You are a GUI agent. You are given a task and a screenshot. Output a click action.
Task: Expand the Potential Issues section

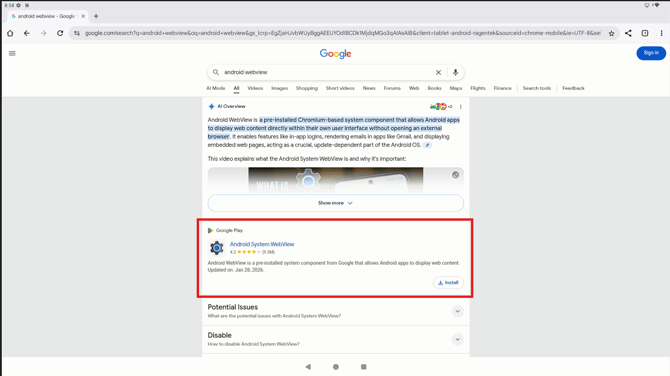click(x=457, y=311)
